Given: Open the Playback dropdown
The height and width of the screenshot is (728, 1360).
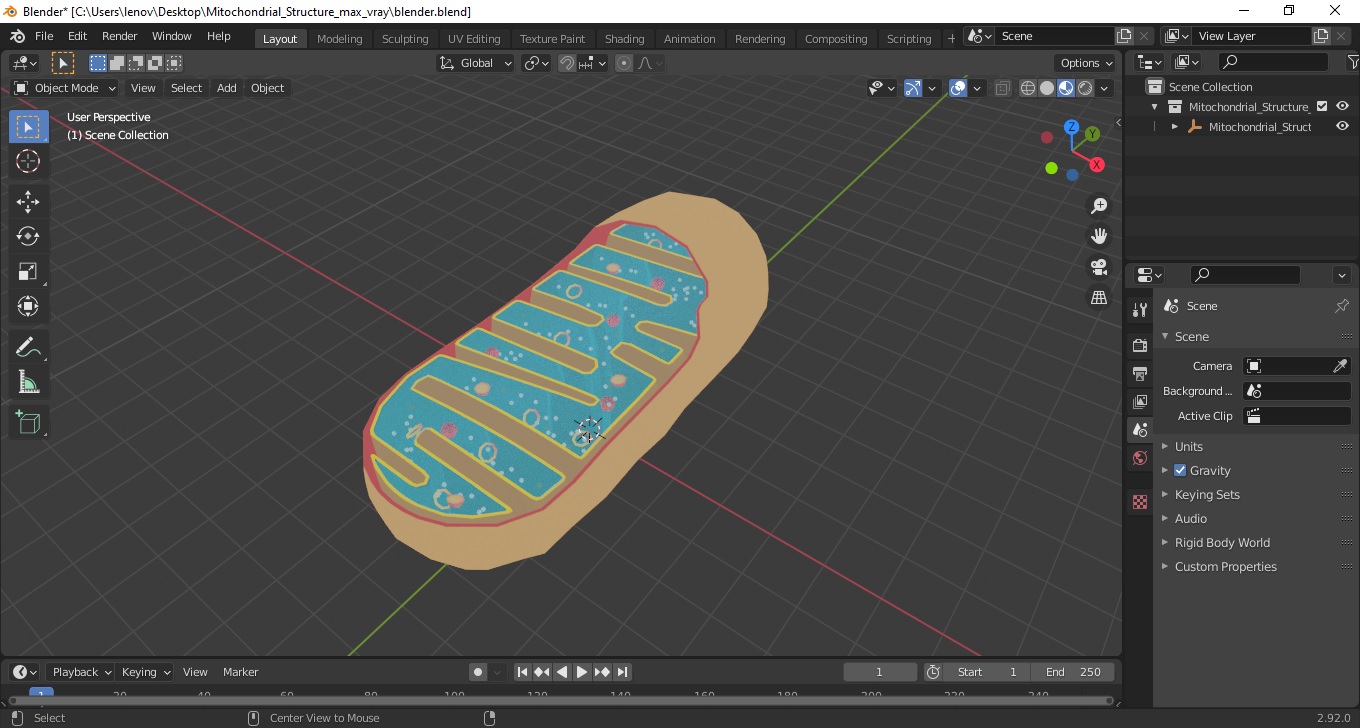Looking at the screenshot, I should coord(82,672).
